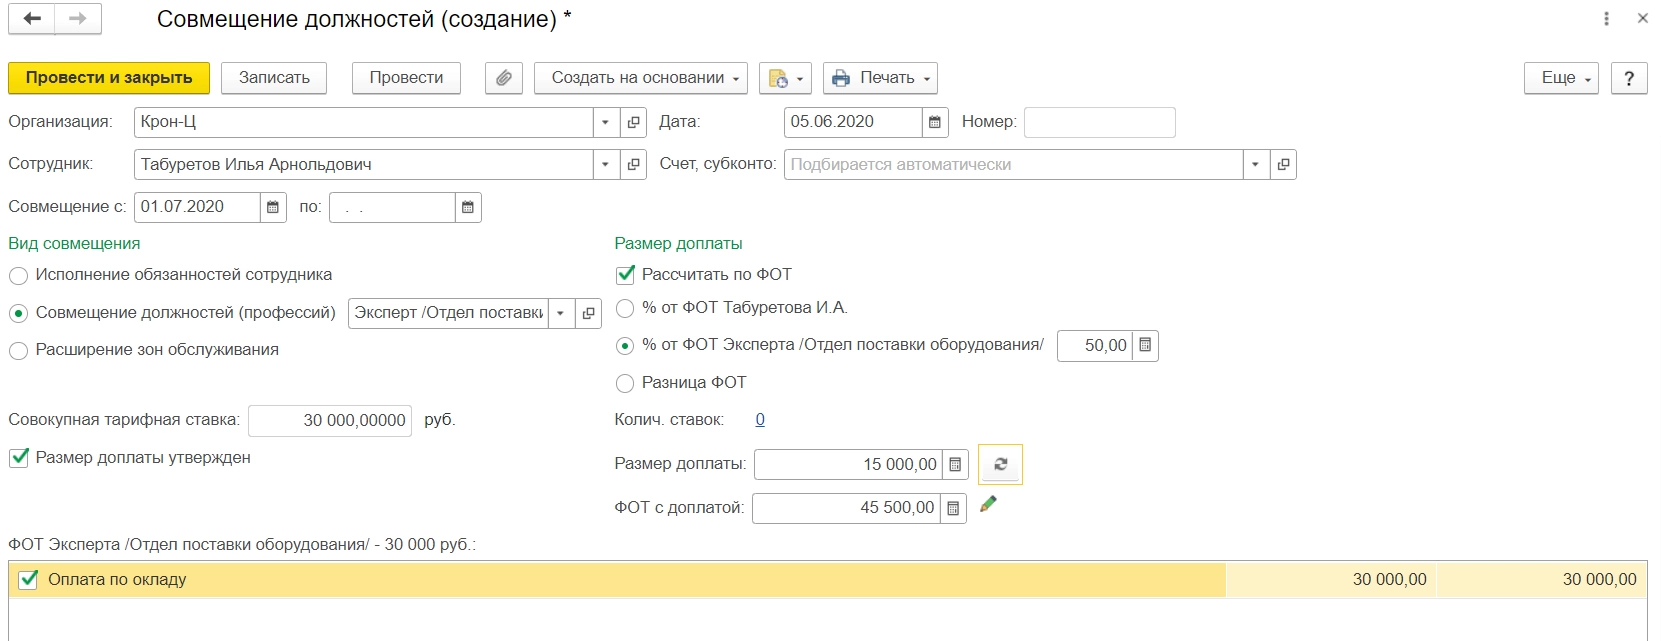Click the Провести и закрыть button
The width and height of the screenshot is (1661, 641).
click(x=109, y=78)
